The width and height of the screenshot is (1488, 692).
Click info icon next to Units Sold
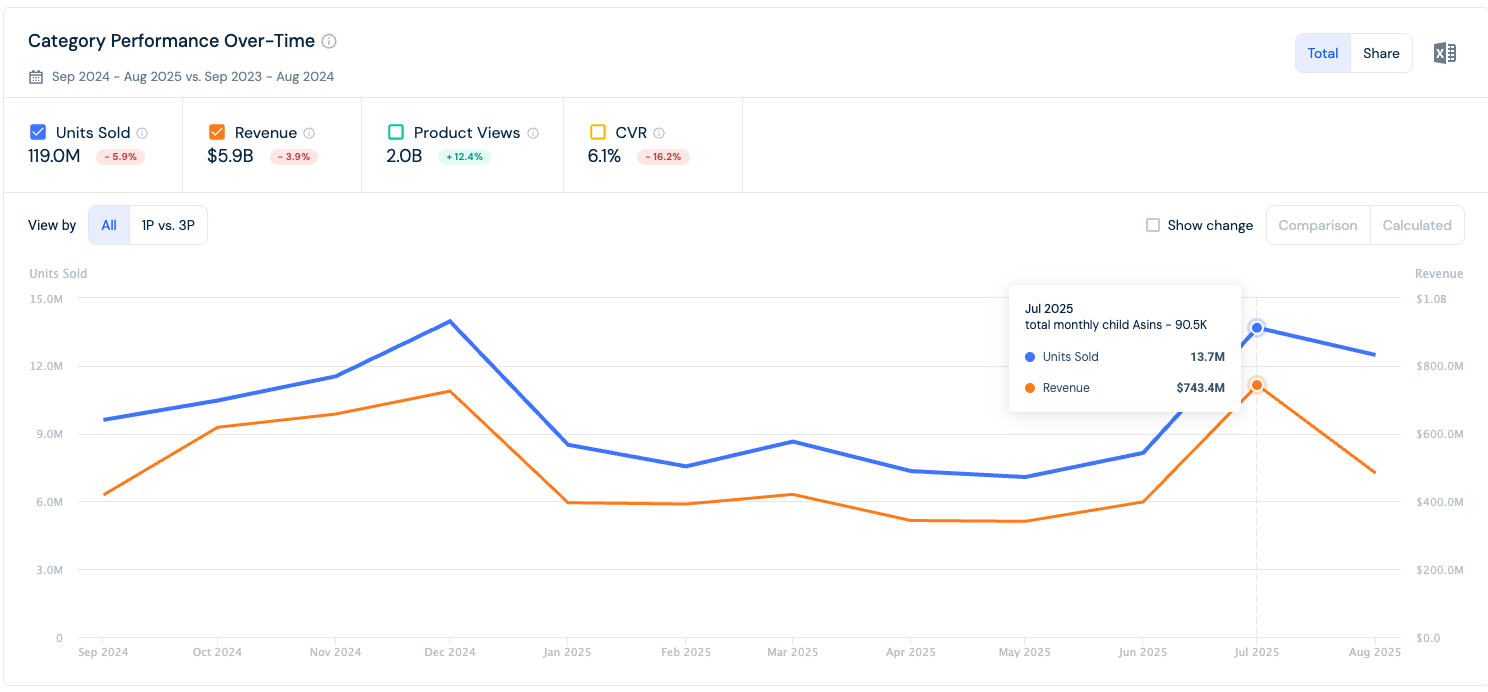142,133
